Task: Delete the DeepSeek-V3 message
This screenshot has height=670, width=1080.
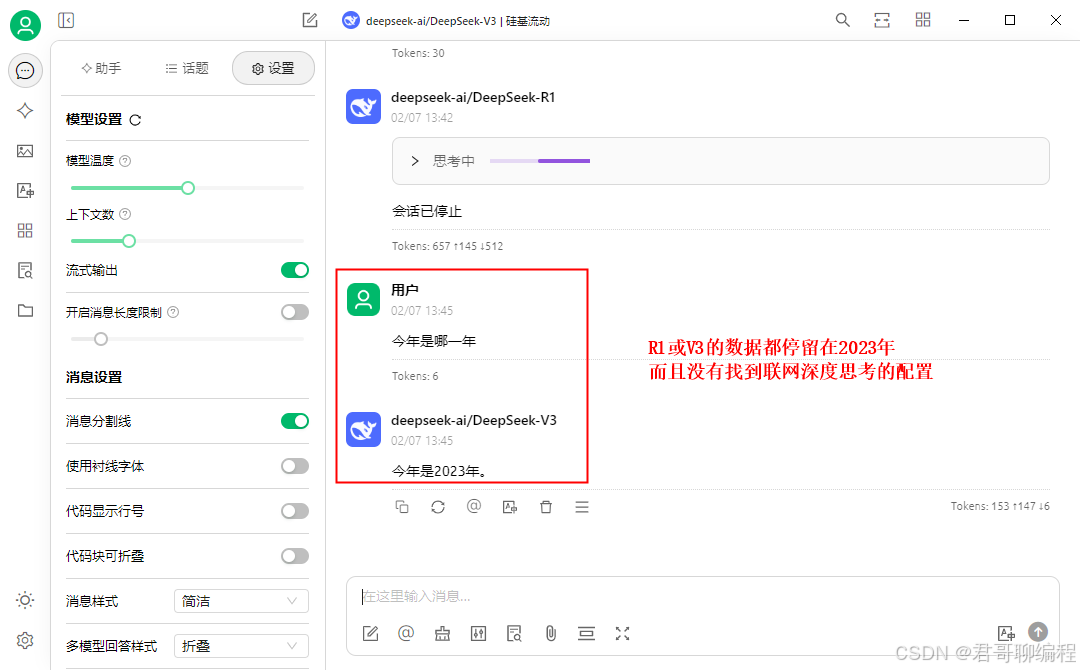Action: point(546,507)
